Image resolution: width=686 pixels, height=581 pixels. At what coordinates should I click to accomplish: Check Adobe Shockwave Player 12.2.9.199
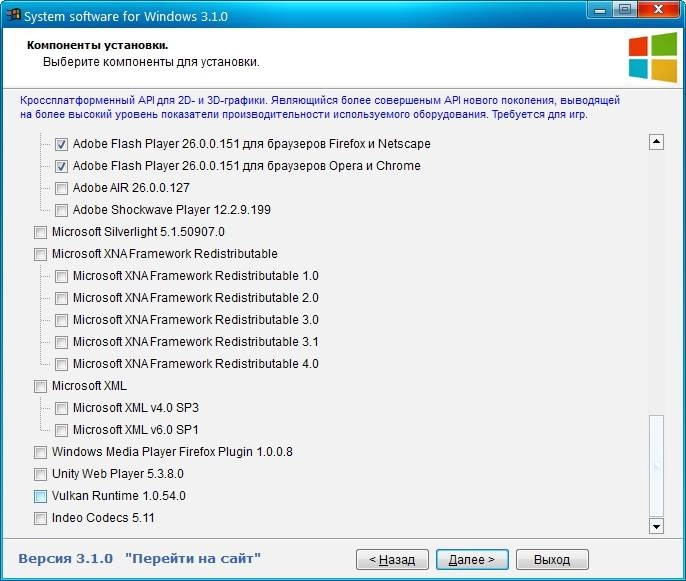pos(61,210)
